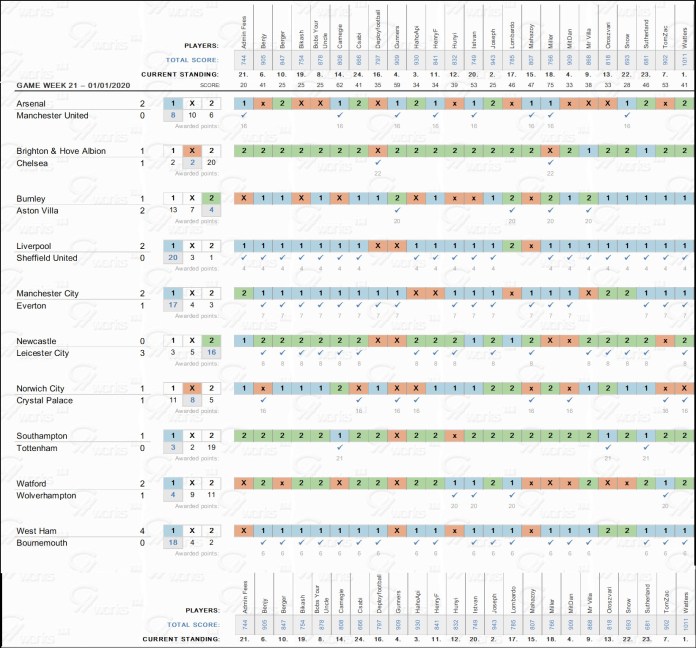Viewport: 696px width, 648px height.
Task: Click the Leicester City team name
Action: (x=44, y=353)
